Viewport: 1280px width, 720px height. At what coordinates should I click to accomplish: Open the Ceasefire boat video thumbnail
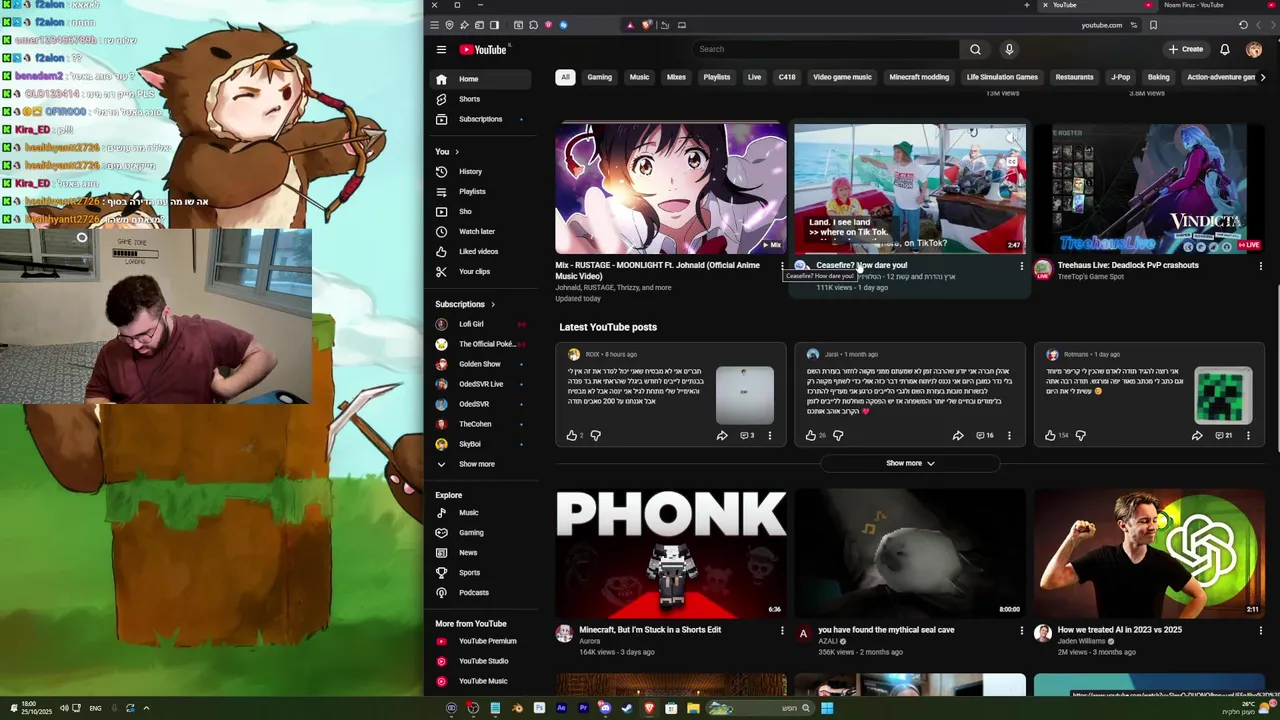point(910,188)
